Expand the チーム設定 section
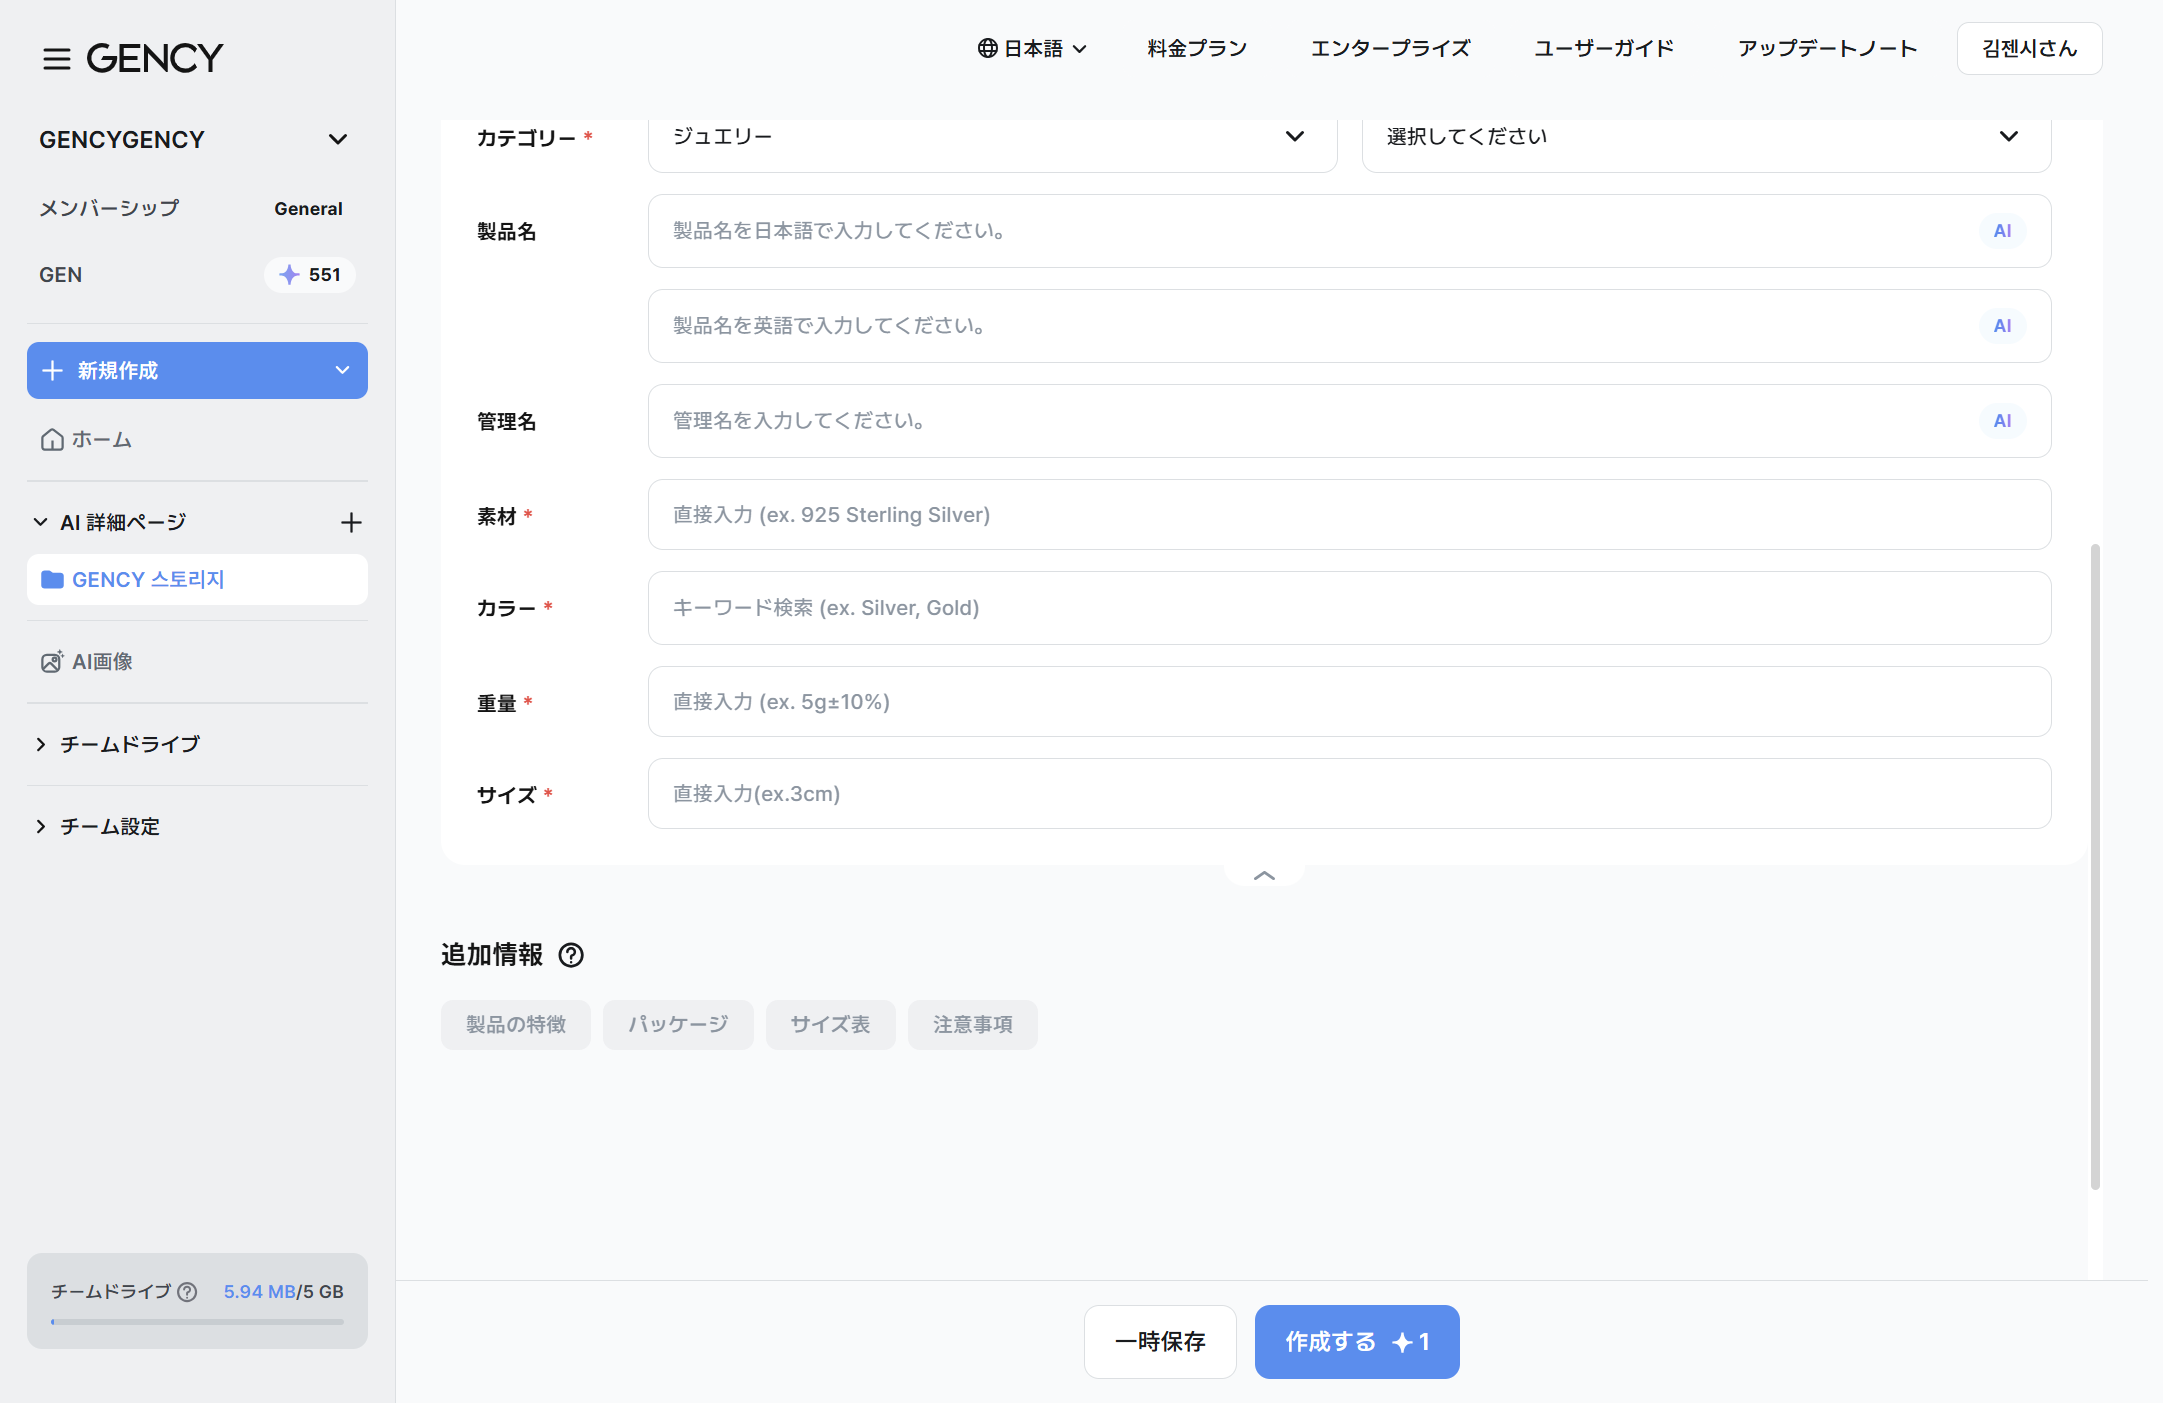 (41, 826)
